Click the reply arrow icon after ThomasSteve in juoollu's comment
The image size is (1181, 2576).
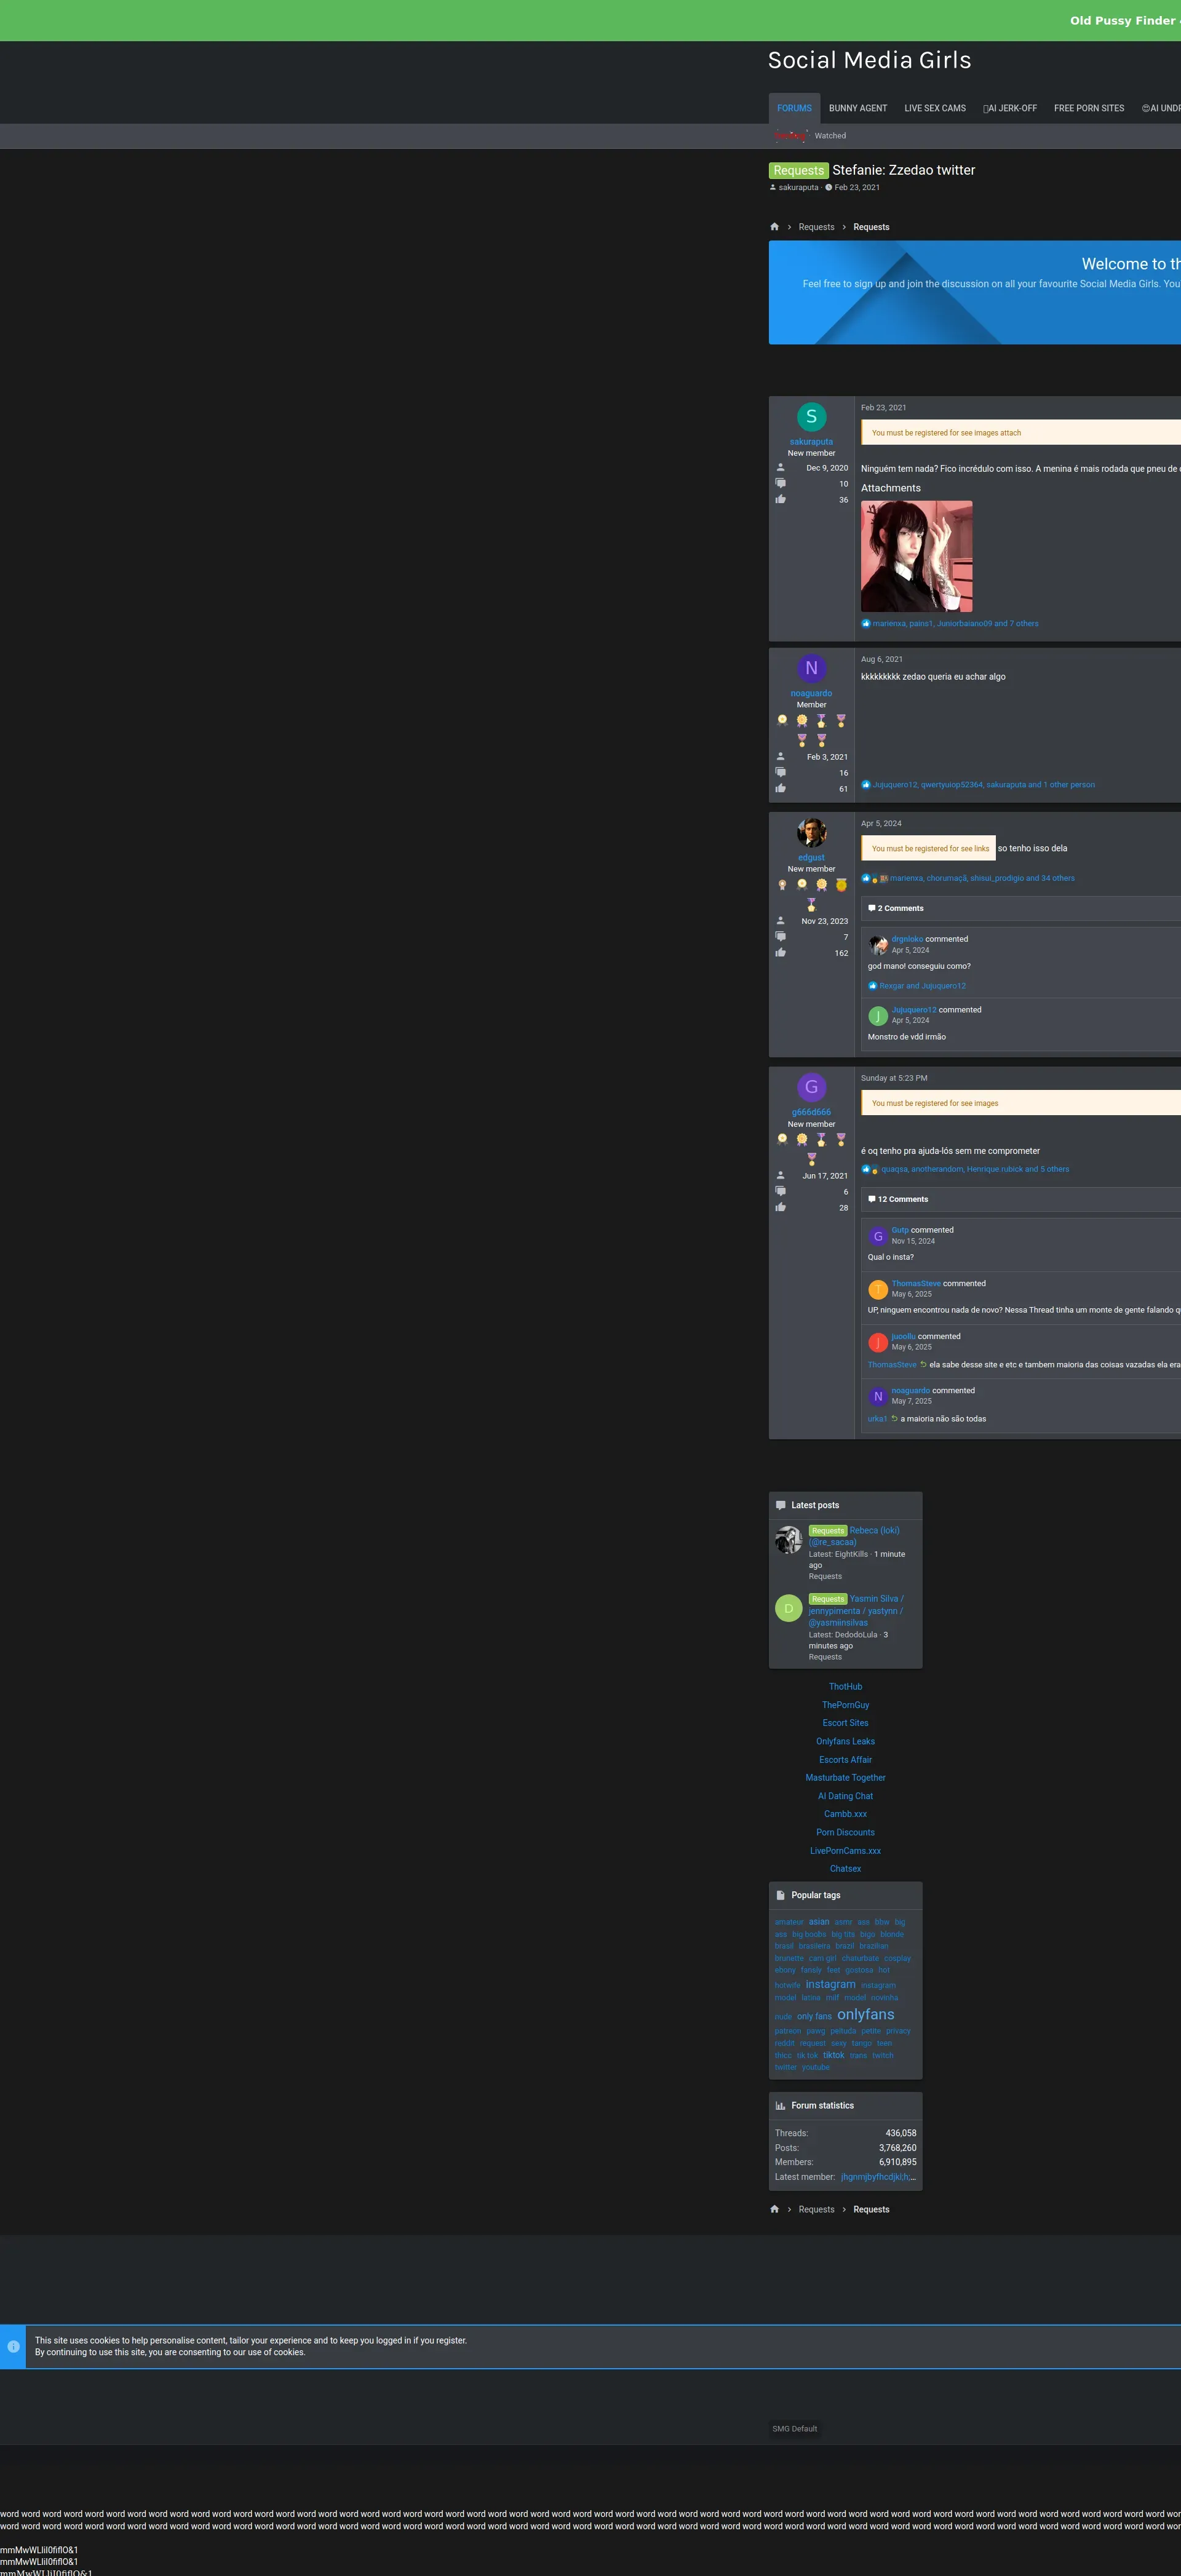point(923,1364)
